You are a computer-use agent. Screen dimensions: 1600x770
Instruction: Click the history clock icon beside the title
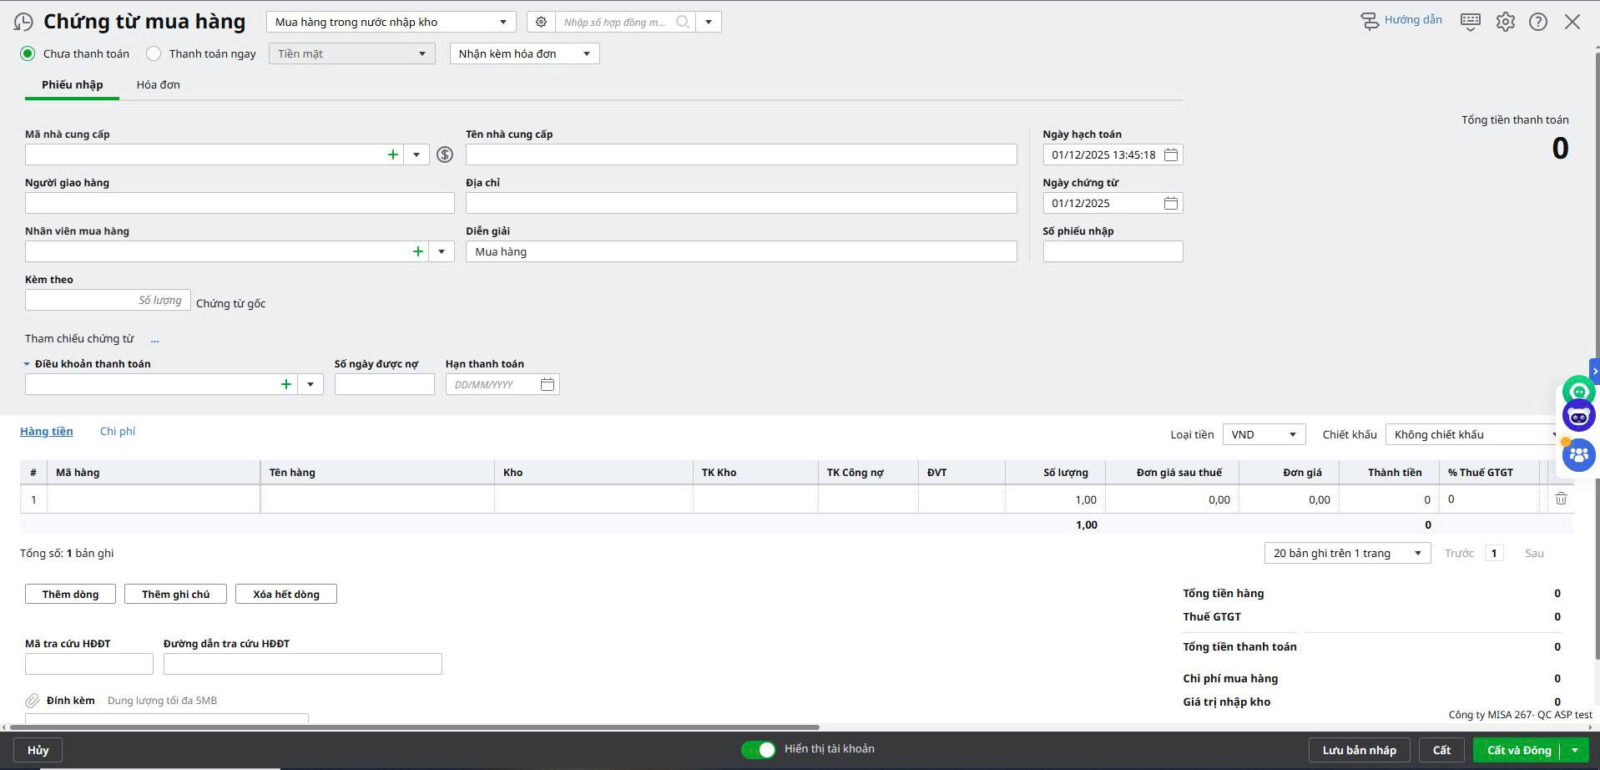click(23, 22)
